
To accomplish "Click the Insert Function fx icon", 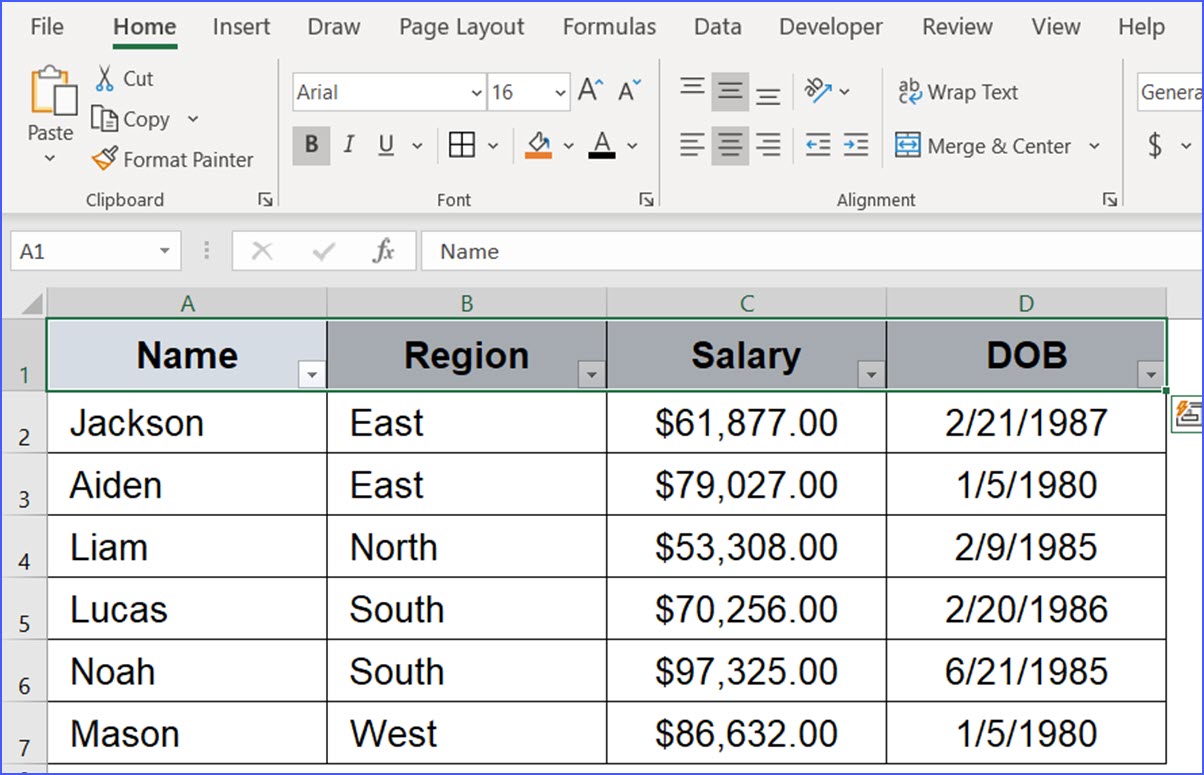I will click(383, 252).
